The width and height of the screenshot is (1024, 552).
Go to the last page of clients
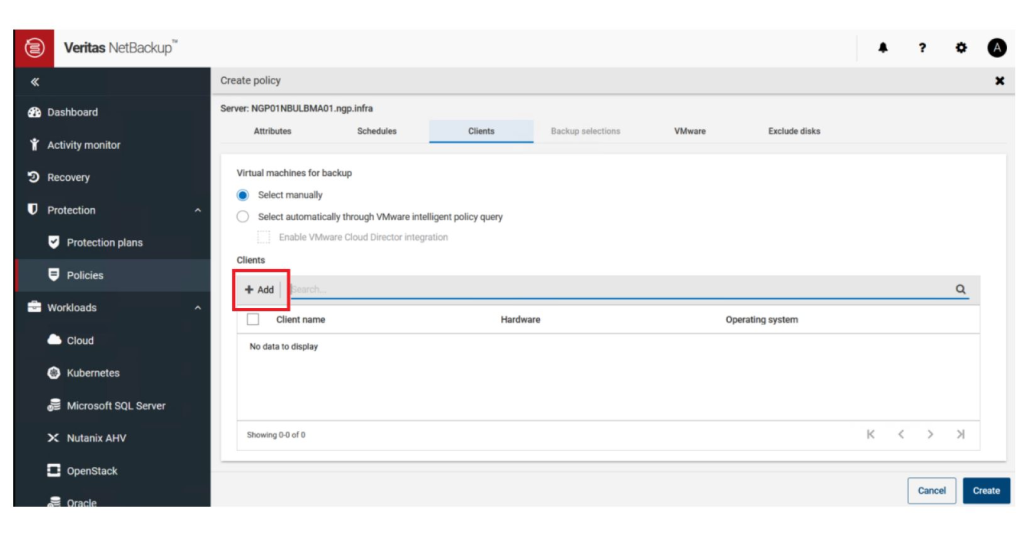tap(961, 434)
